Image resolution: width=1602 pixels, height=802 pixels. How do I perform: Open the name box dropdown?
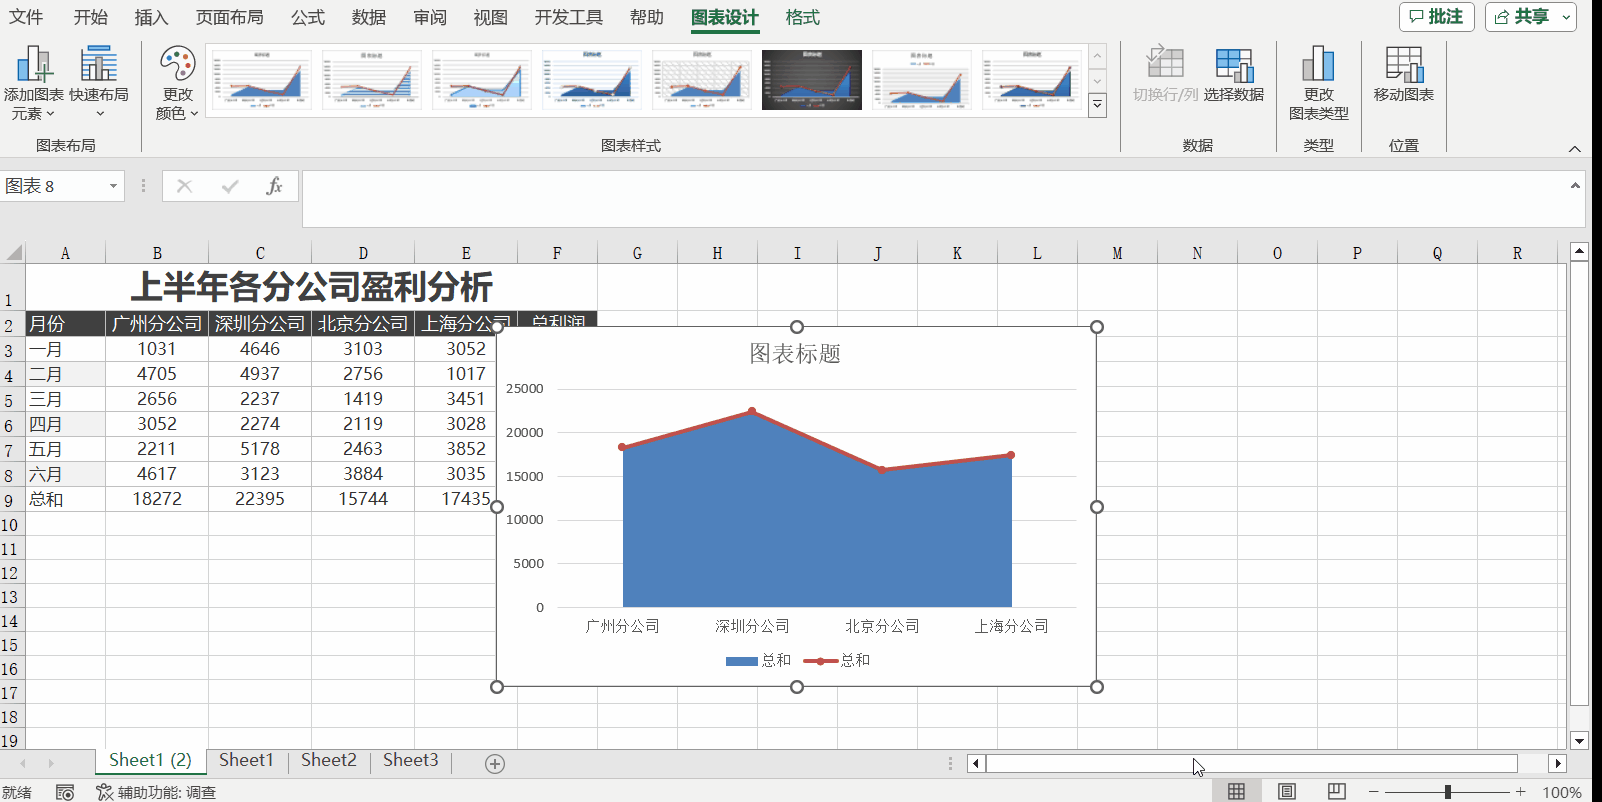113,186
